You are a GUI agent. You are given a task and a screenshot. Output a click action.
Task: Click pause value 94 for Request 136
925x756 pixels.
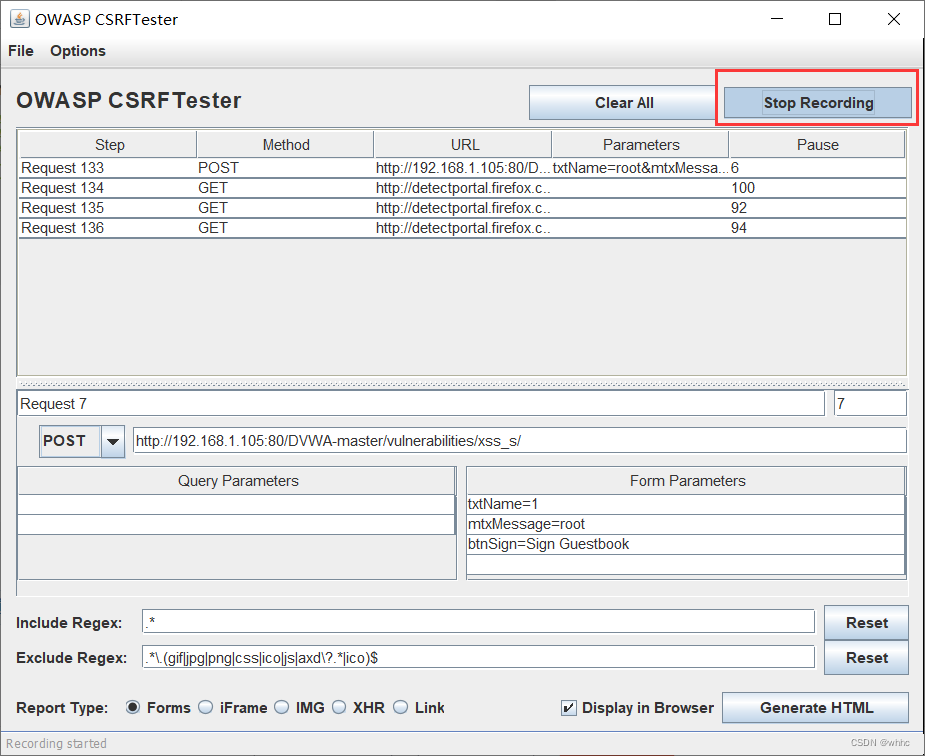[818, 228]
